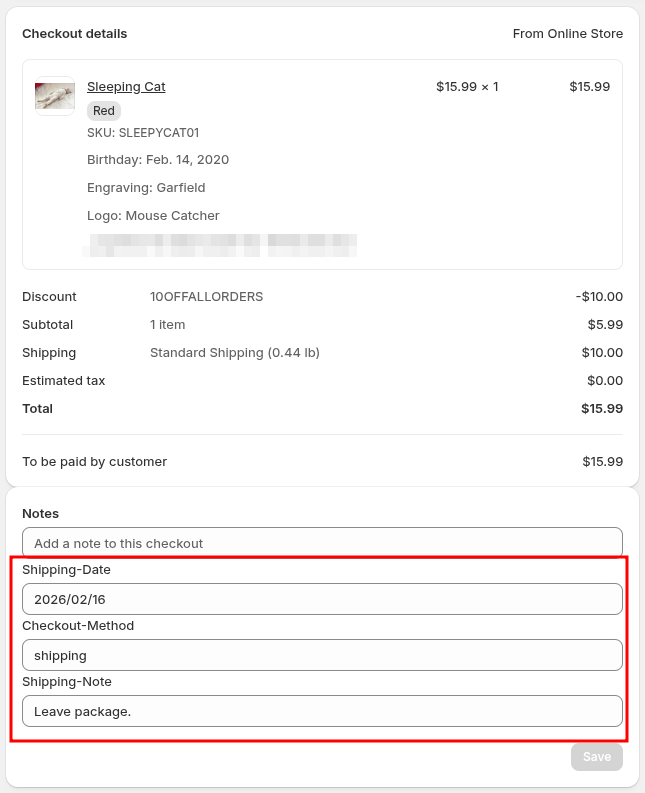The height and width of the screenshot is (793, 645).
Task: Click the To be paid by customer text
Action: pos(95,462)
